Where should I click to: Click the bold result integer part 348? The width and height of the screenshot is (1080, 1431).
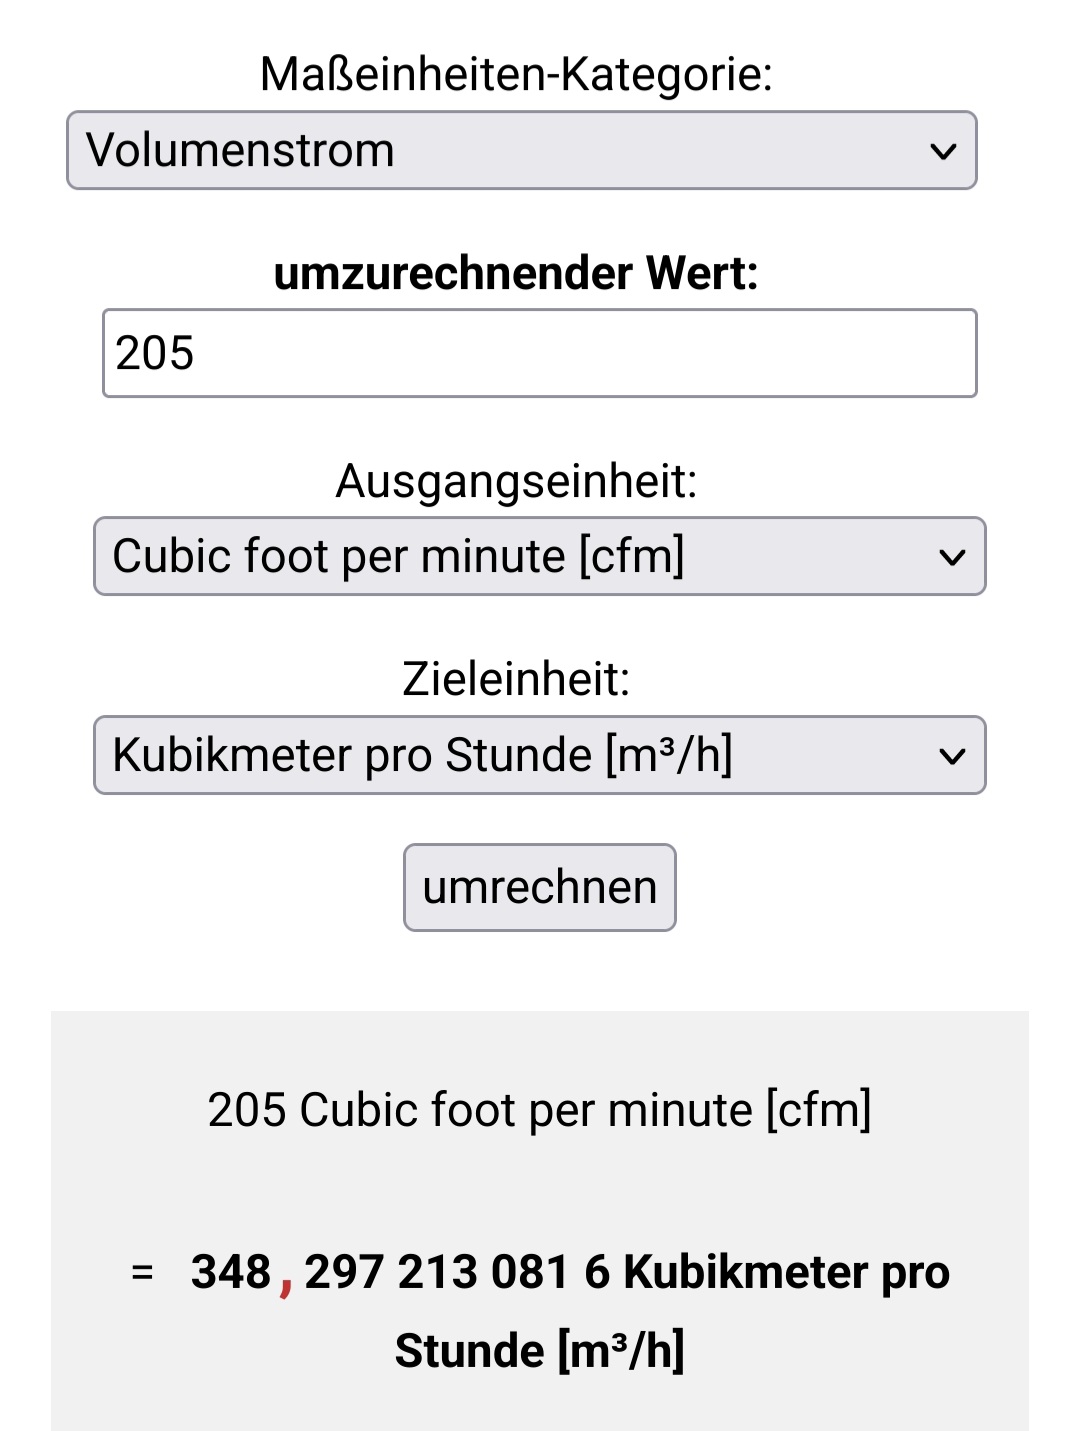[231, 1272]
